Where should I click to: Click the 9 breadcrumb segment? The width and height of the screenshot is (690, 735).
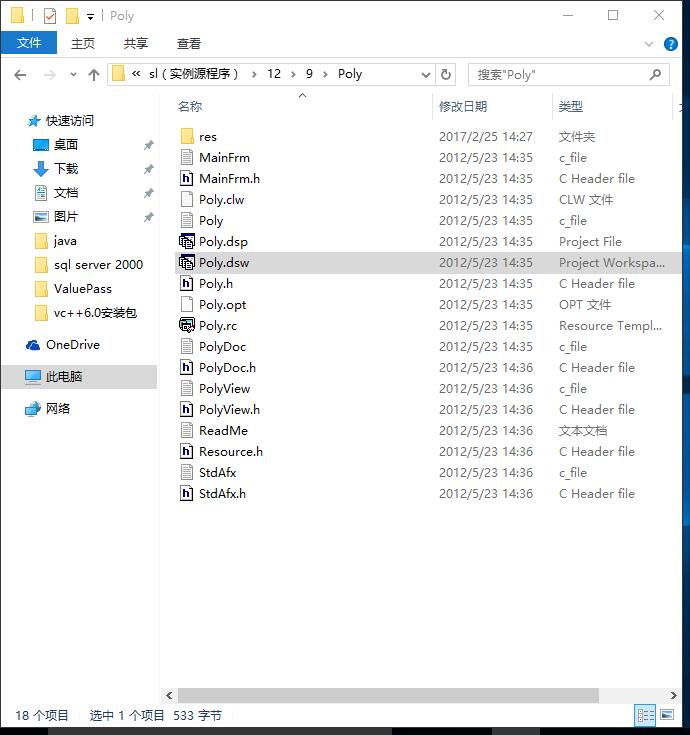pos(309,74)
